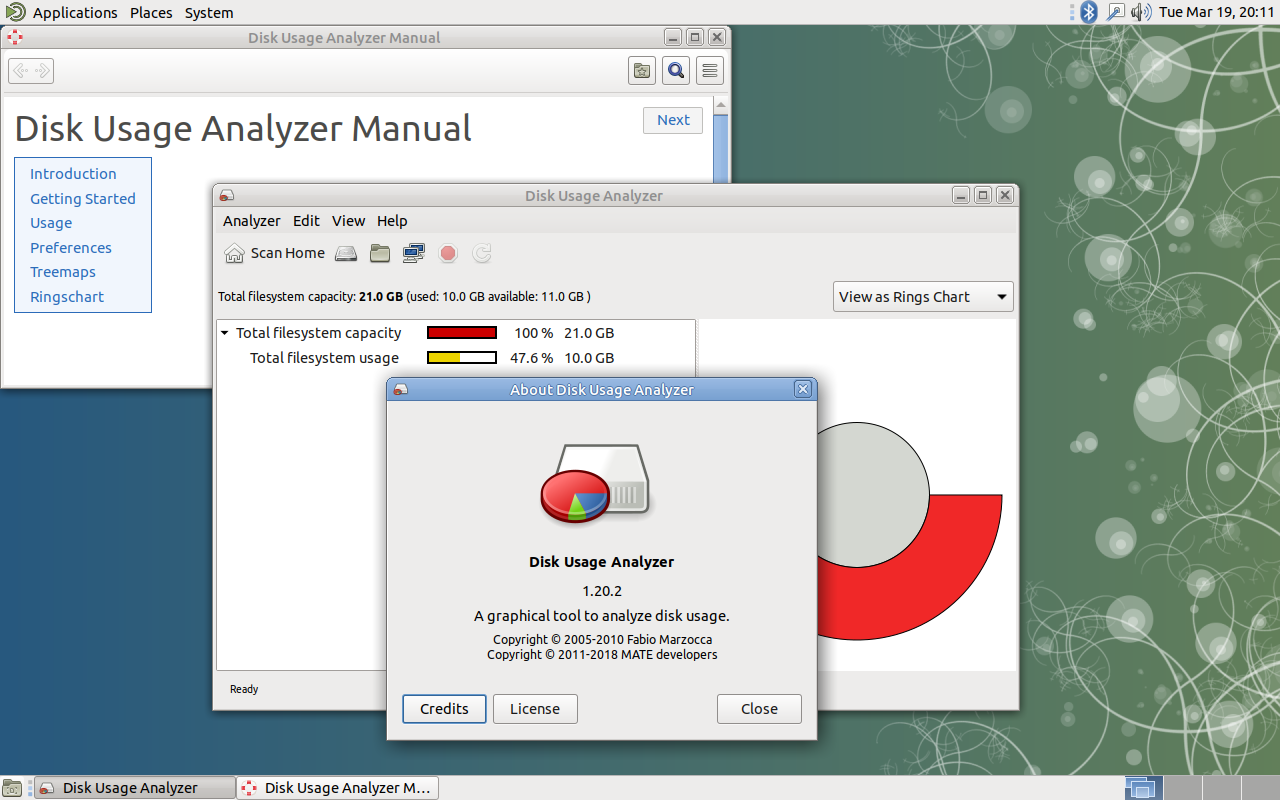Click the Bluetooth icon in the system tray
Image resolution: width=1280 pixels, height=800 pixels.
(1089, 12)
